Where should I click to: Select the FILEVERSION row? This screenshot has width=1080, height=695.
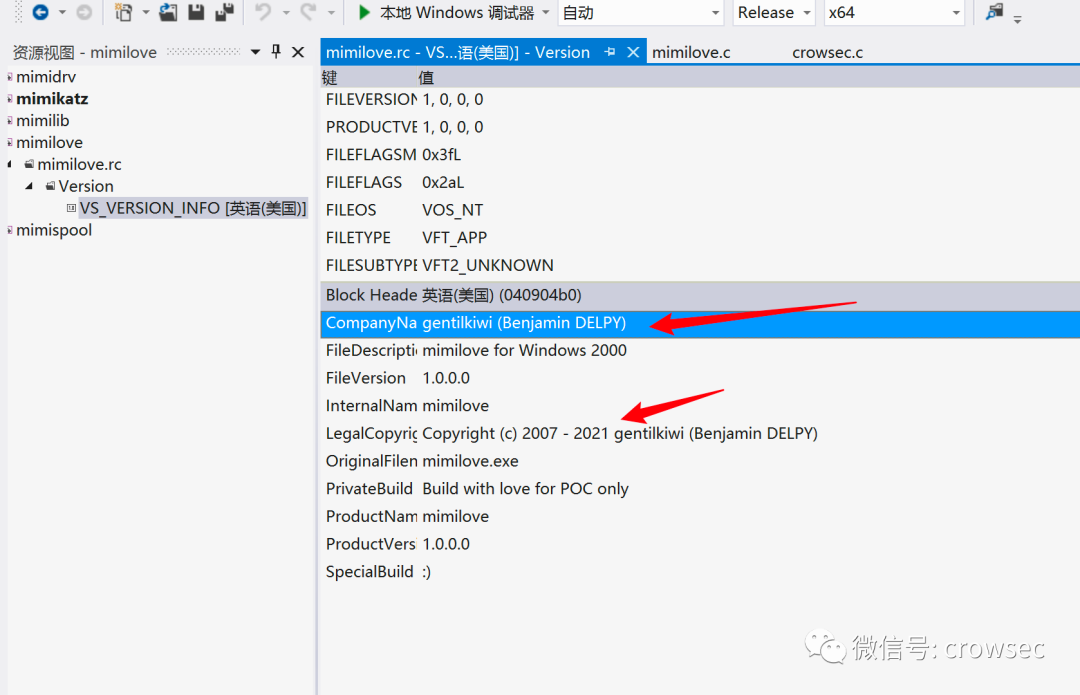click(x=700, y=99)
